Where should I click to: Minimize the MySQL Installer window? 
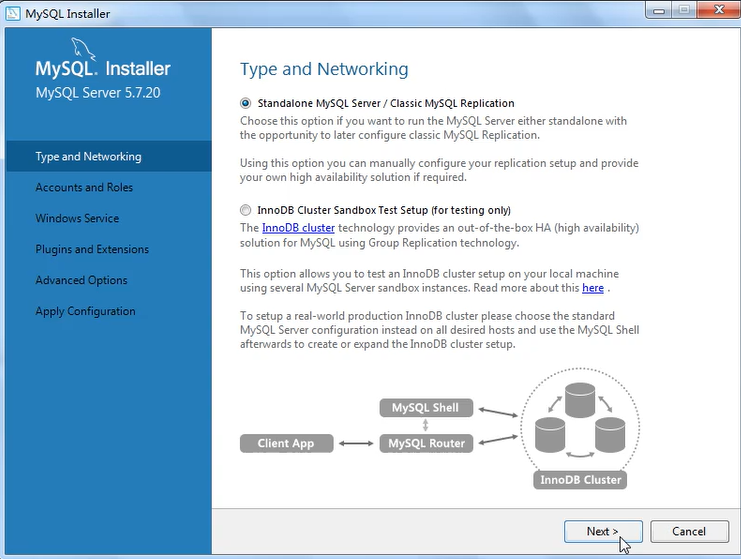click(659, 10)
